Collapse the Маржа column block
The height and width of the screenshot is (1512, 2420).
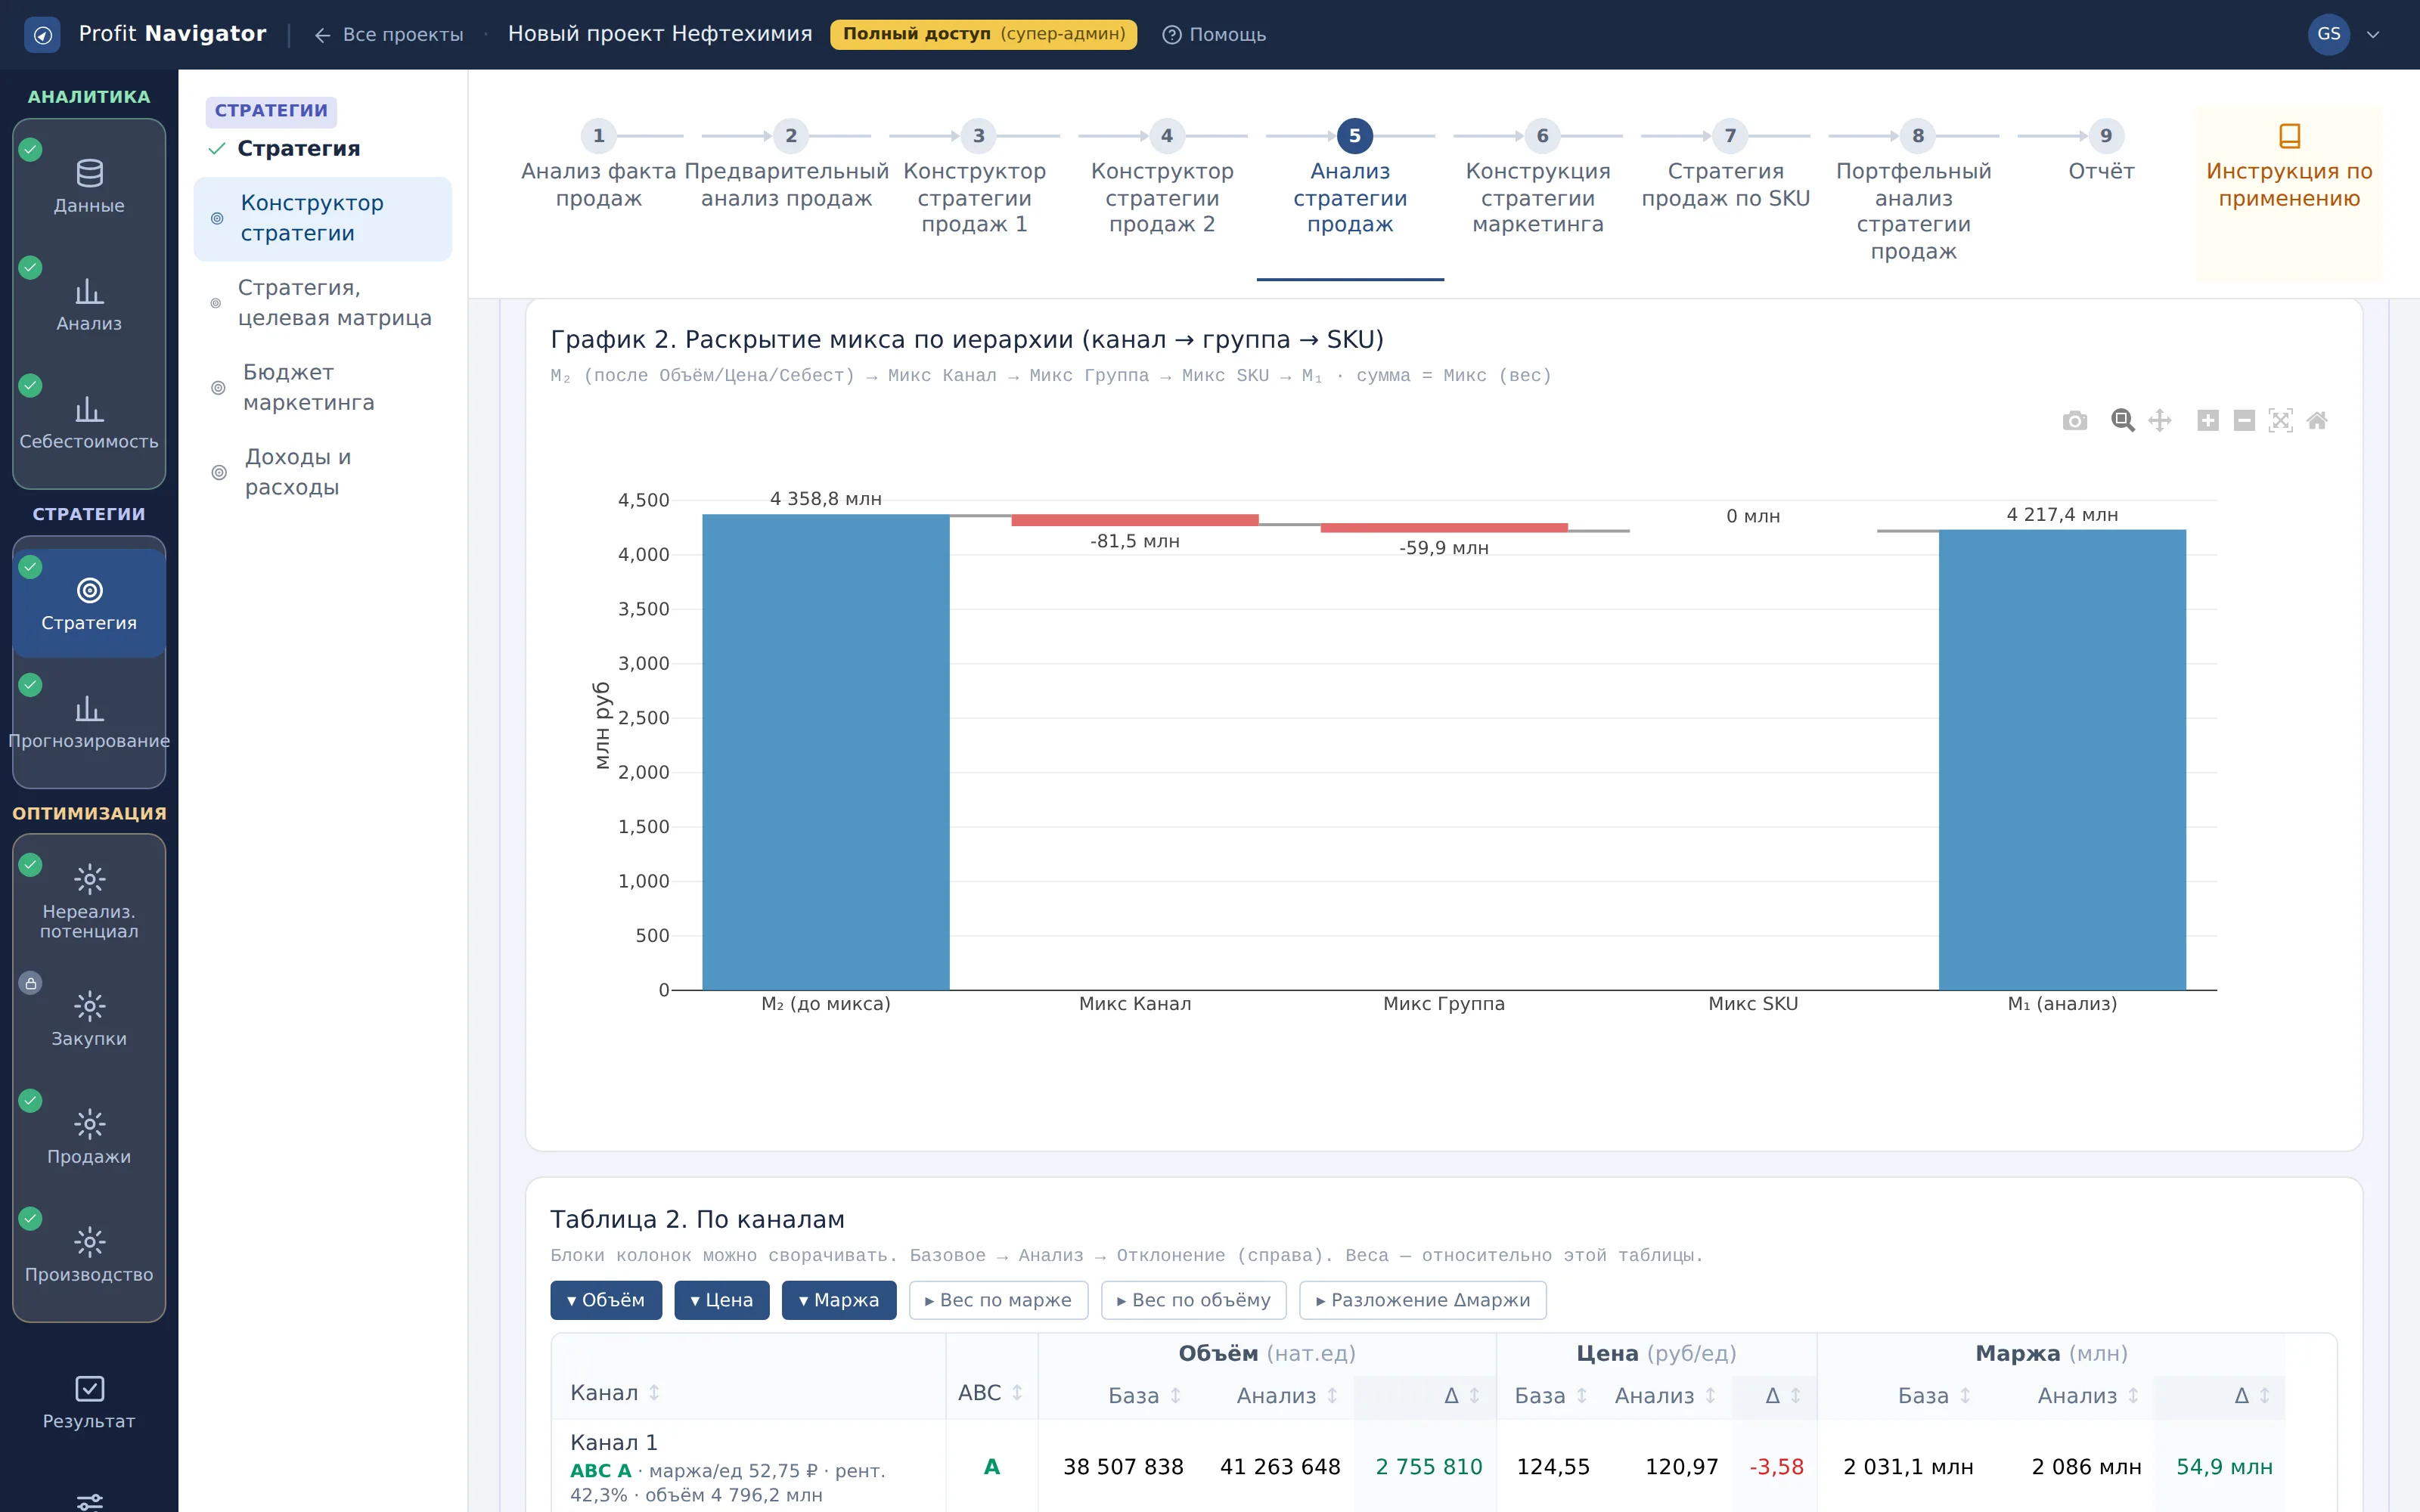pyautogui.click(x=839, y=1300)
